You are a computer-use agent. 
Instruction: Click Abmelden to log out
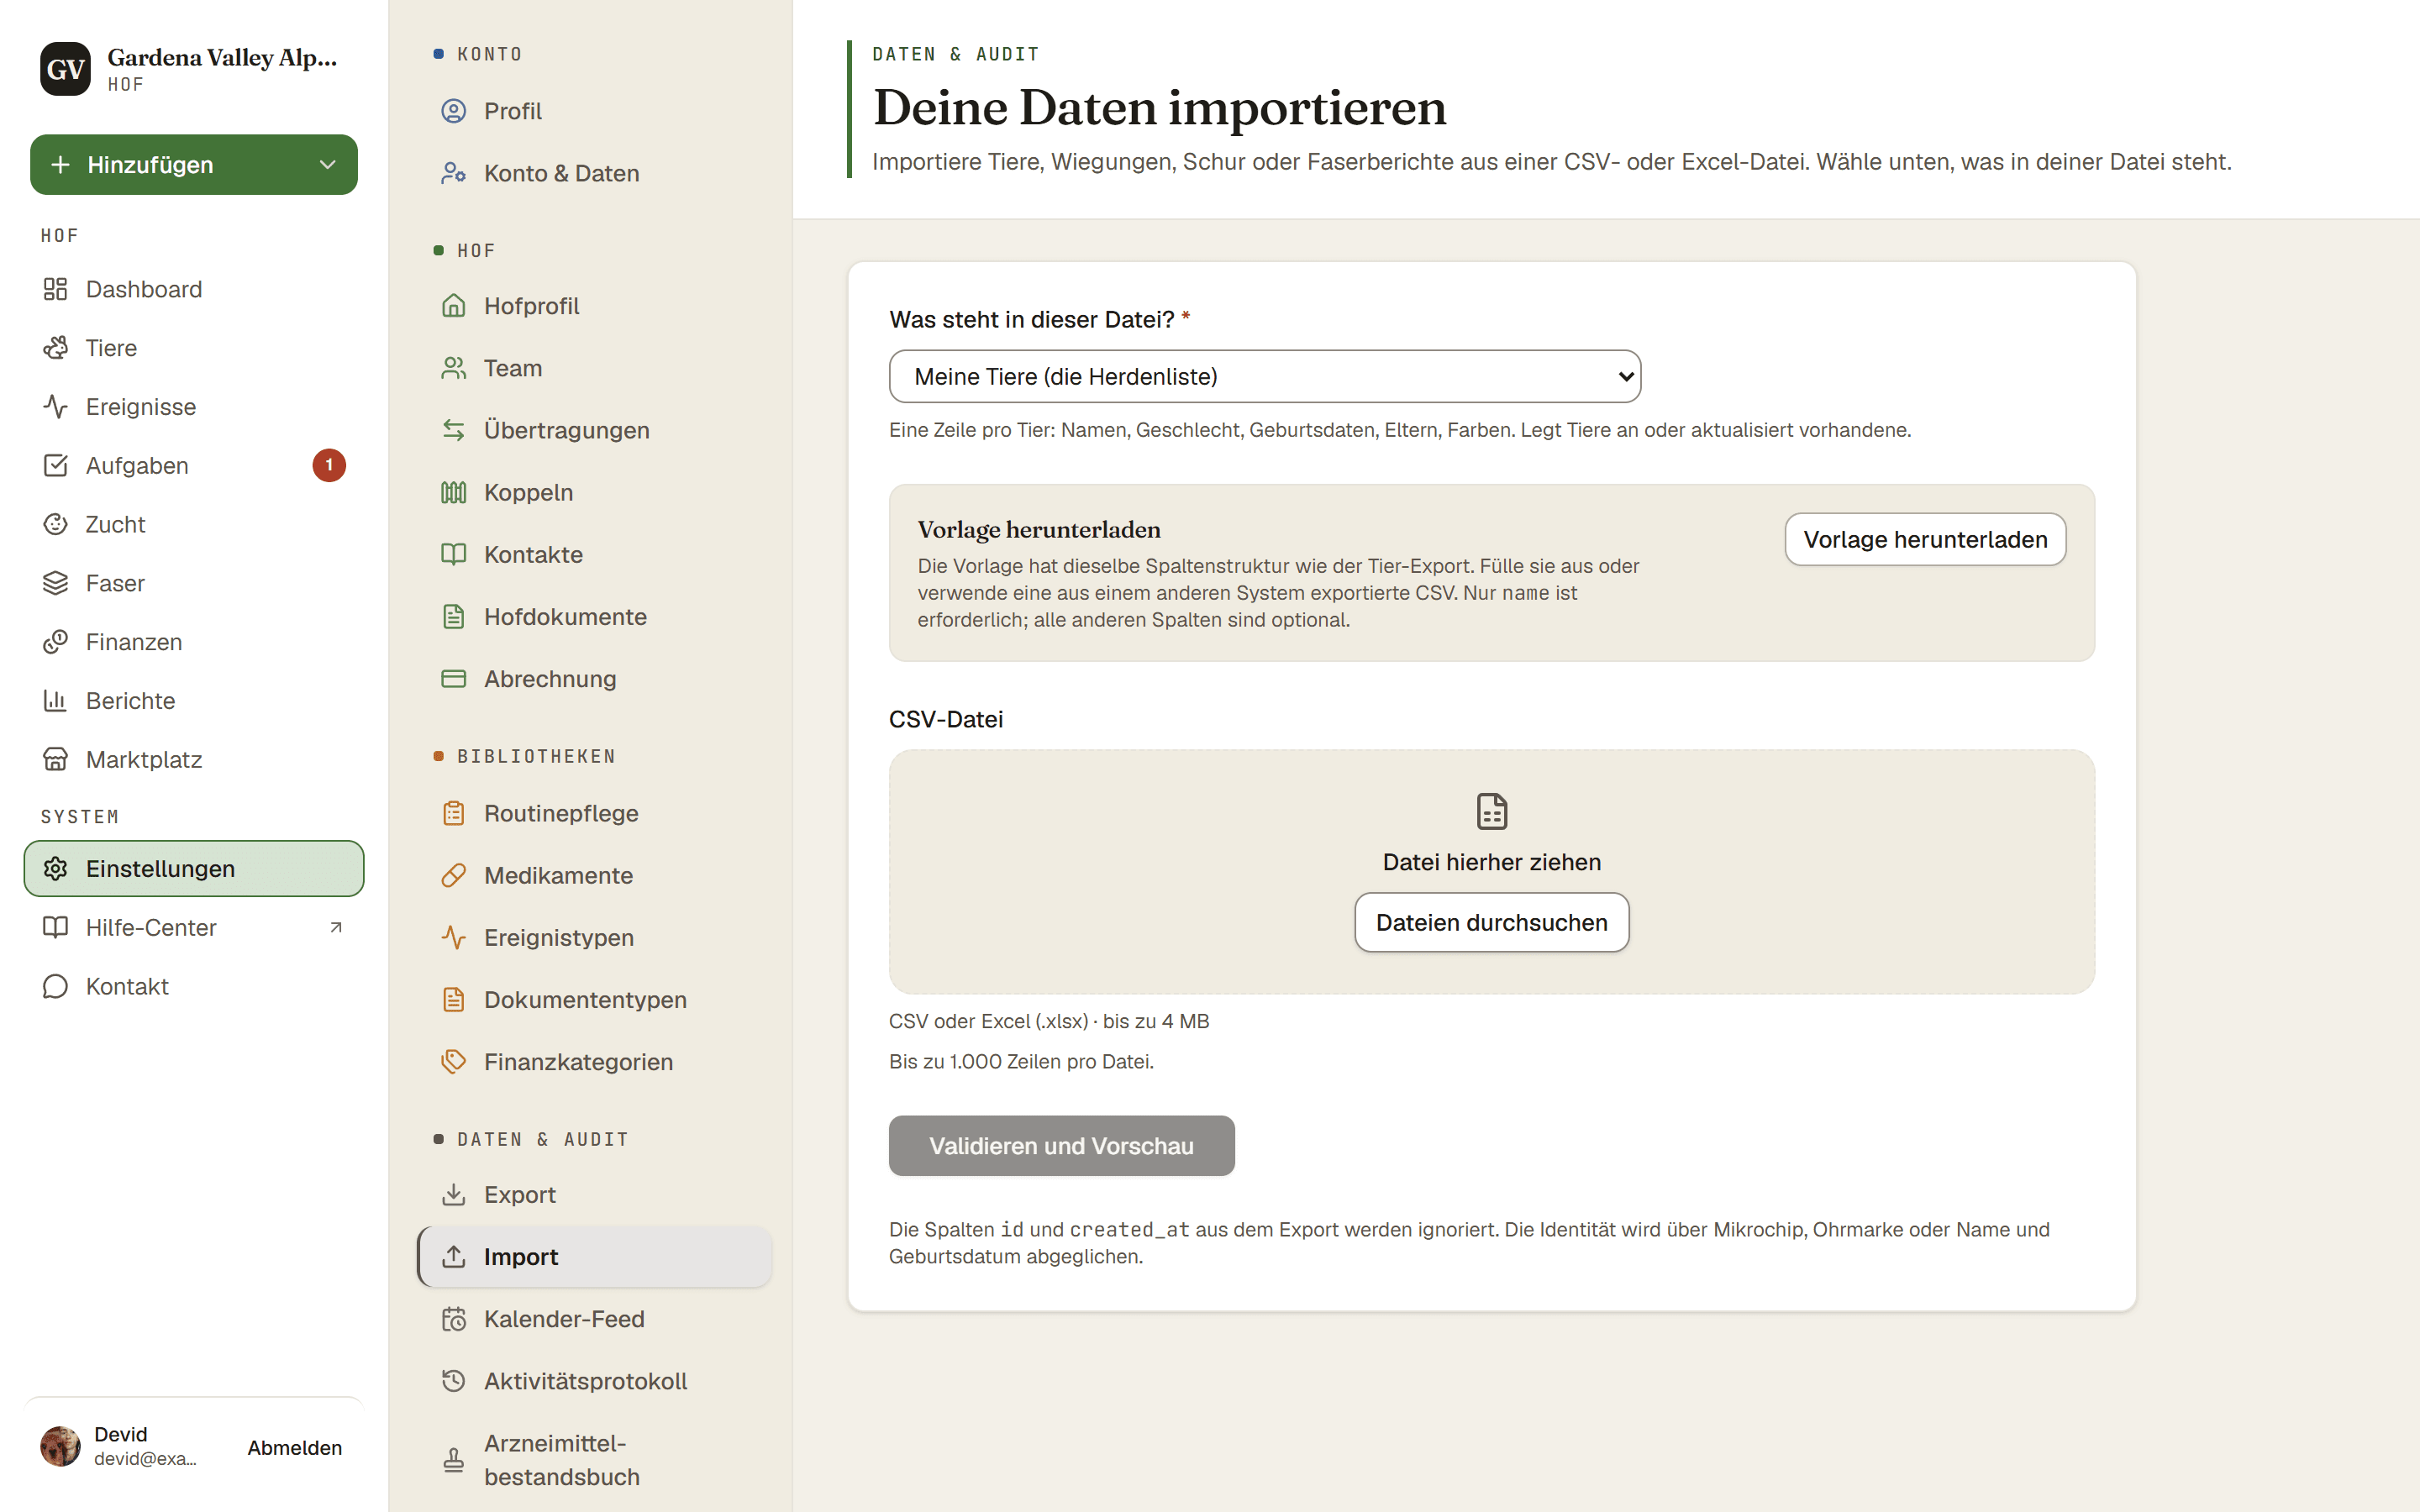pos(294,1447)
